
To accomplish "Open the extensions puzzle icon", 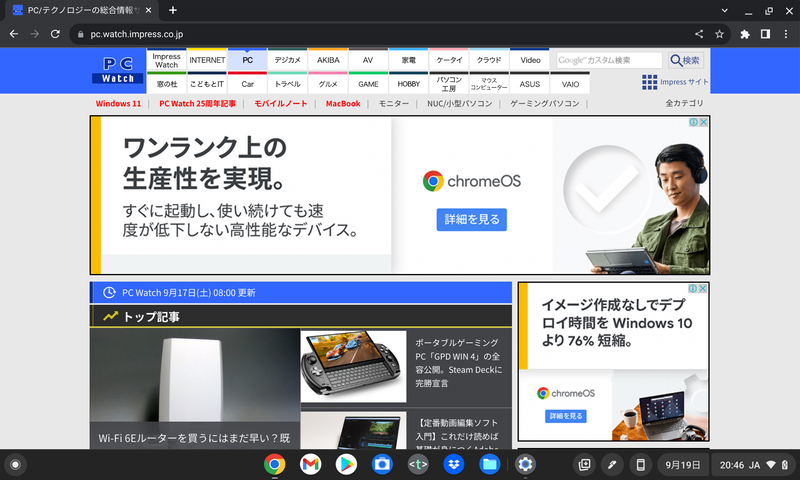I will (x=745, y=34).
